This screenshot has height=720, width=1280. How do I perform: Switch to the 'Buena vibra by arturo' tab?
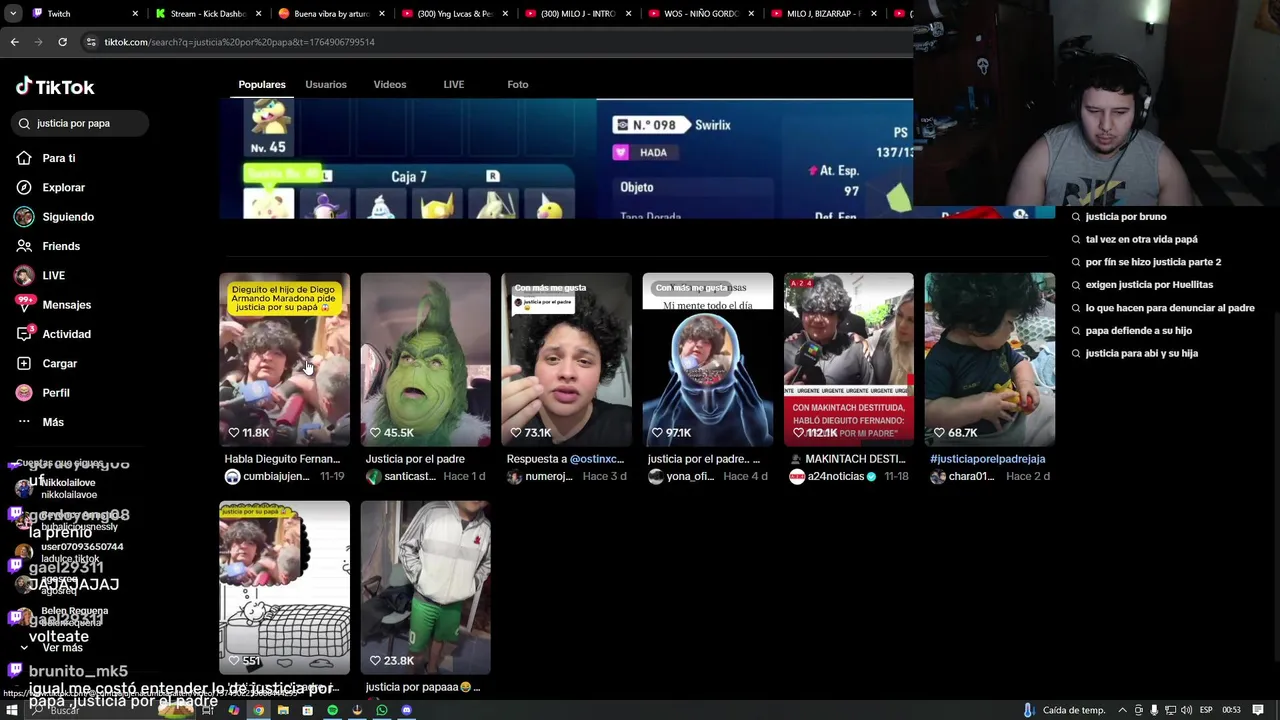pos(331,14)
